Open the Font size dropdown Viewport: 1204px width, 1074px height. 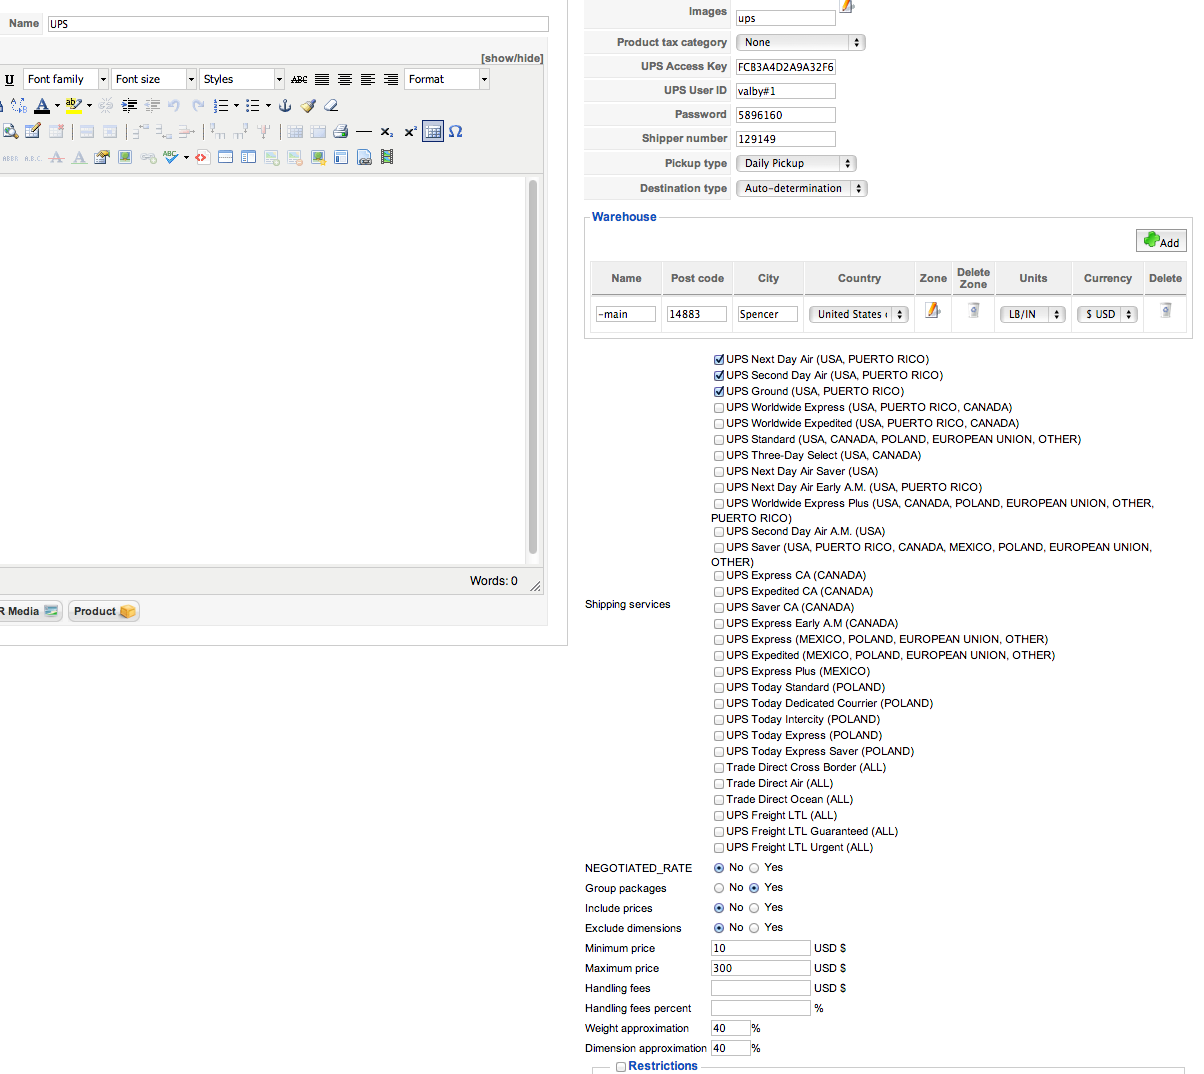point(154,79)
